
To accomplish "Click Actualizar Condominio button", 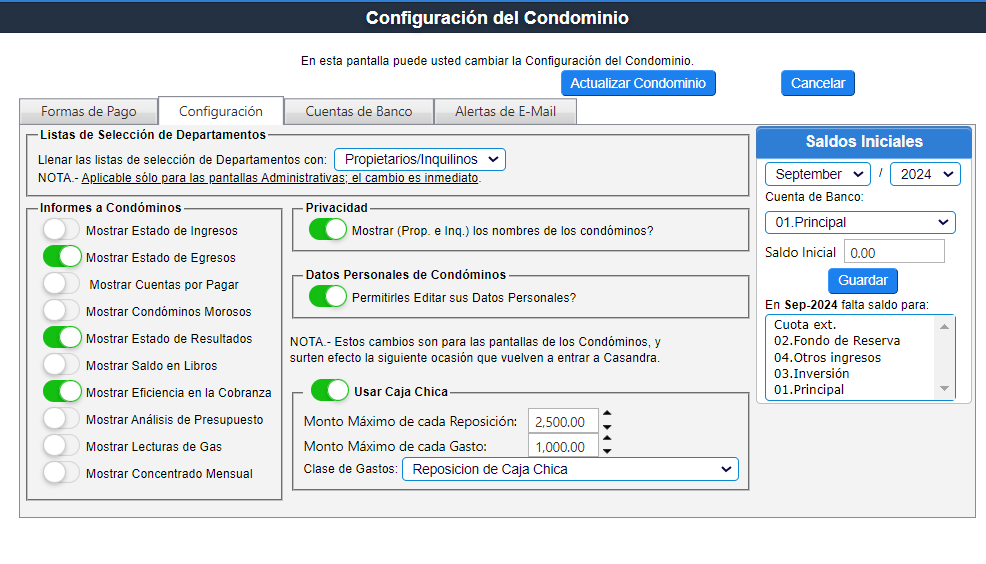I will tap(638, 83).
